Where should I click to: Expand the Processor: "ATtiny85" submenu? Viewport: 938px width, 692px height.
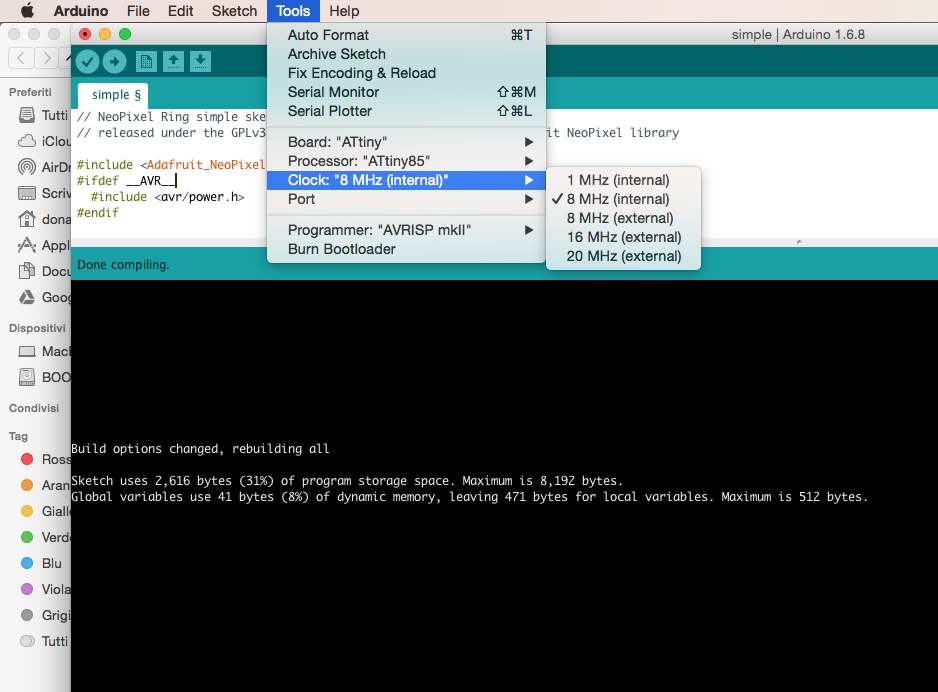(406, 161)
